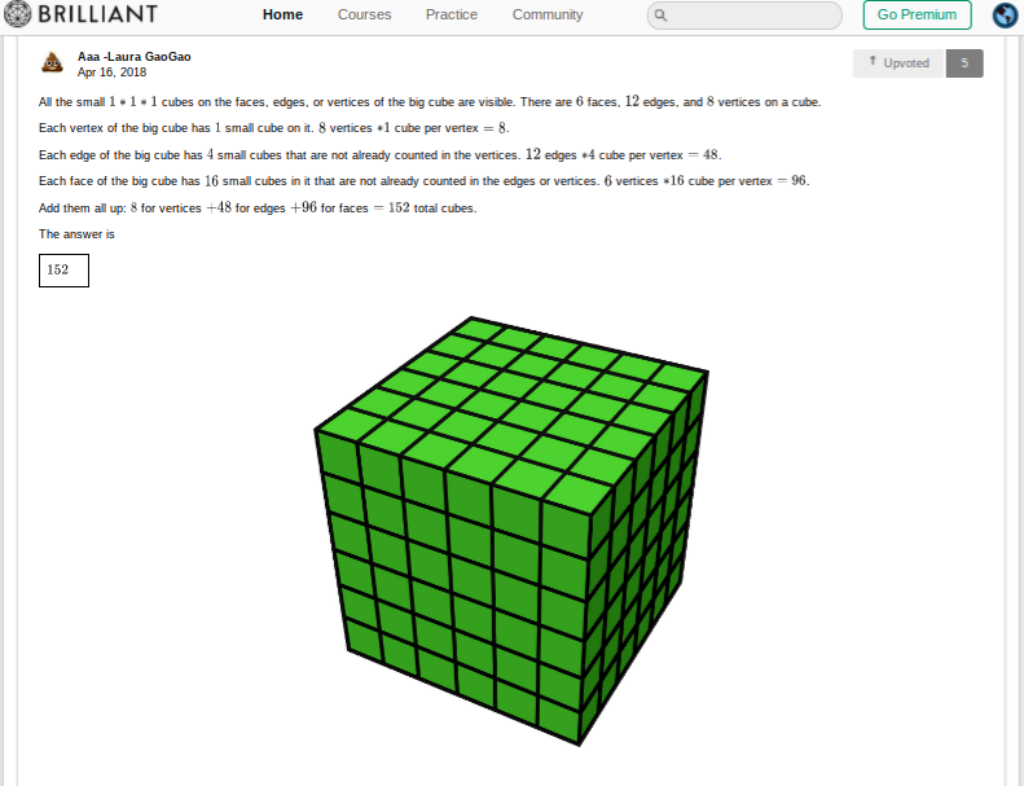Toggle the Upvoted button

tap(898, 63)
